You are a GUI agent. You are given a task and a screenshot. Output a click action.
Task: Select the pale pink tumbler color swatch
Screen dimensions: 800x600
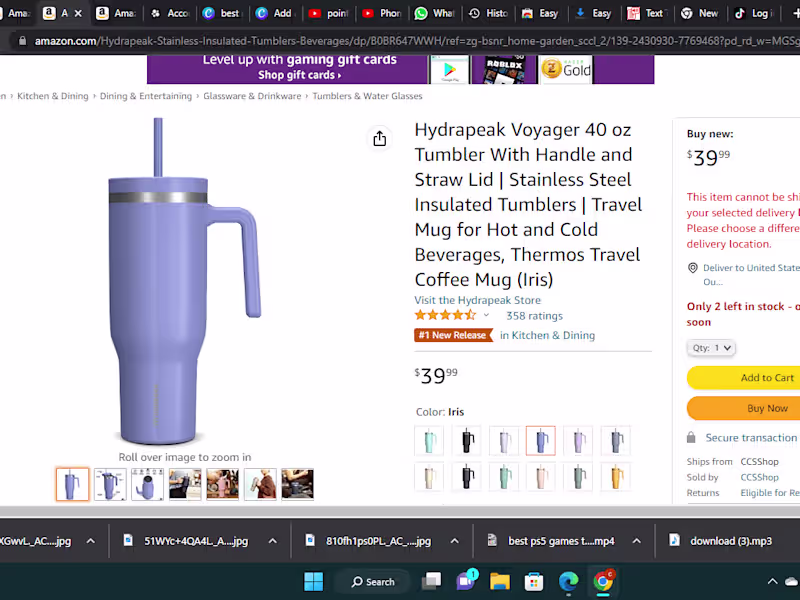541,477
